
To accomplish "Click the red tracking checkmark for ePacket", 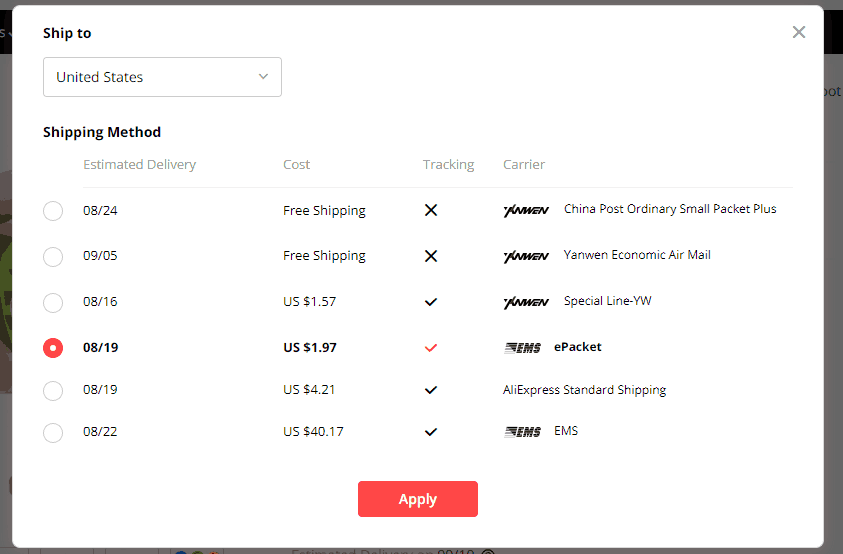I will pyautogui.click(x=431, y=348).
